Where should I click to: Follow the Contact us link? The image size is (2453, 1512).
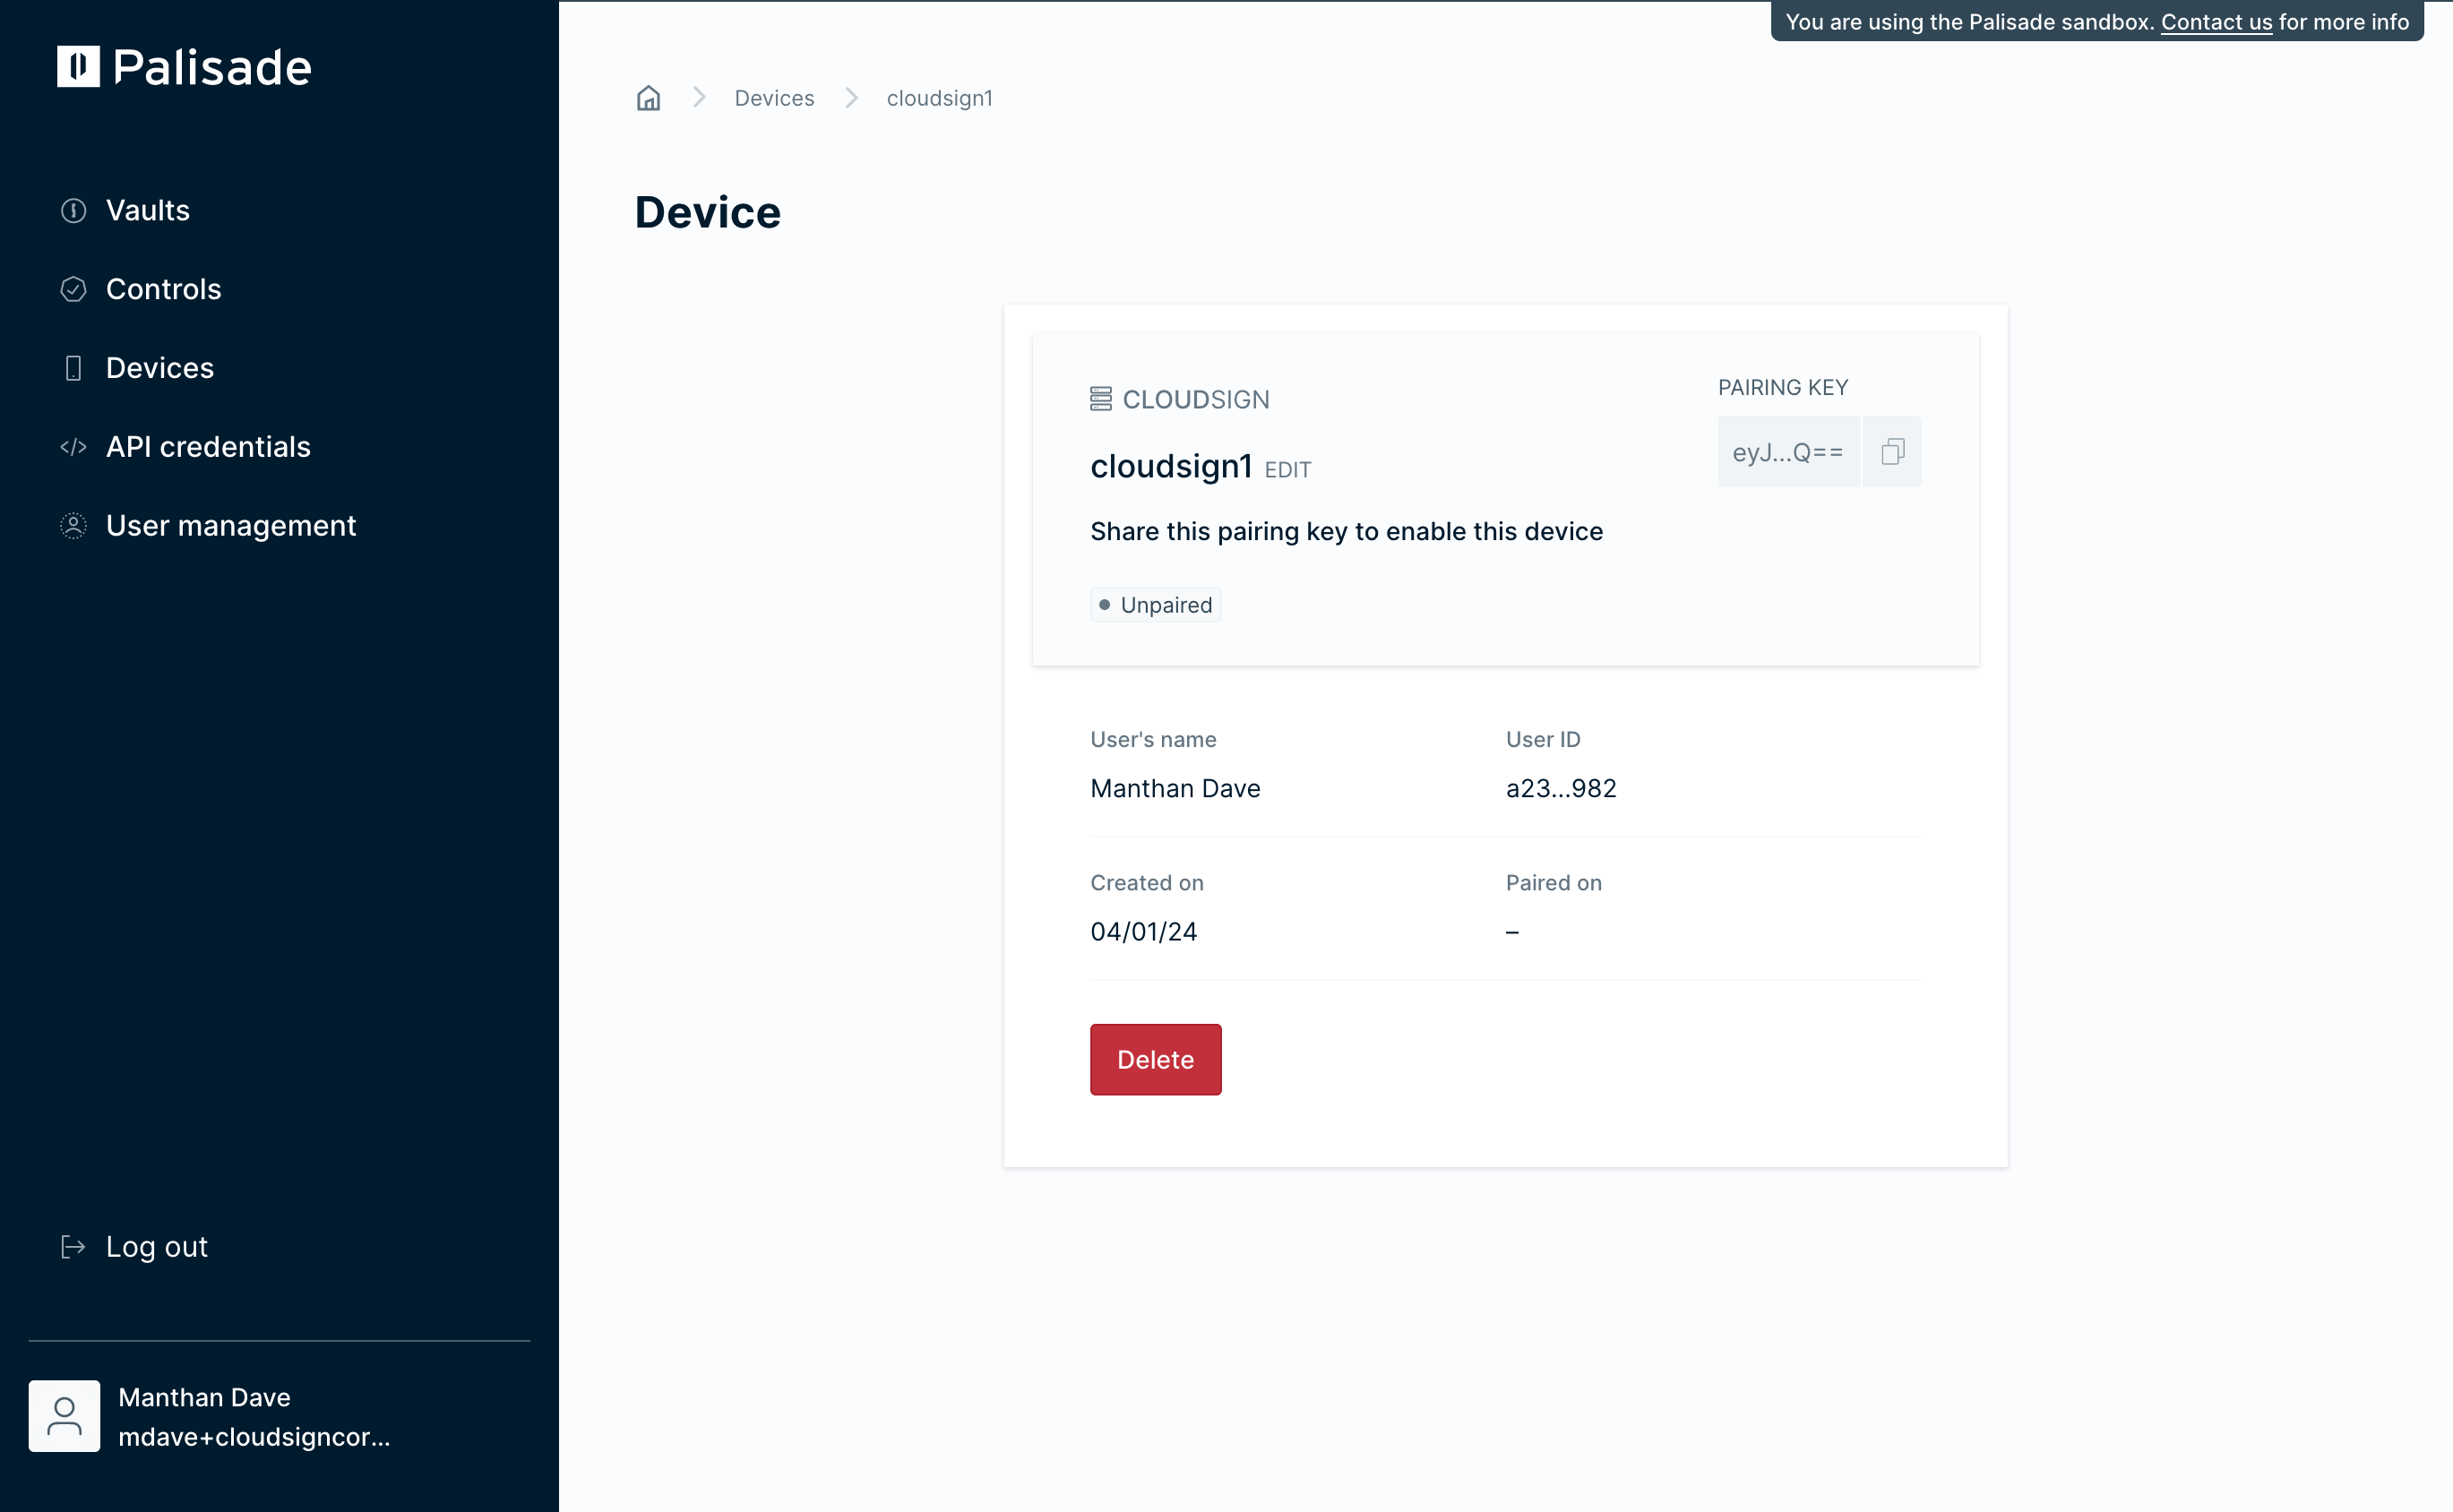(2216, 22)
